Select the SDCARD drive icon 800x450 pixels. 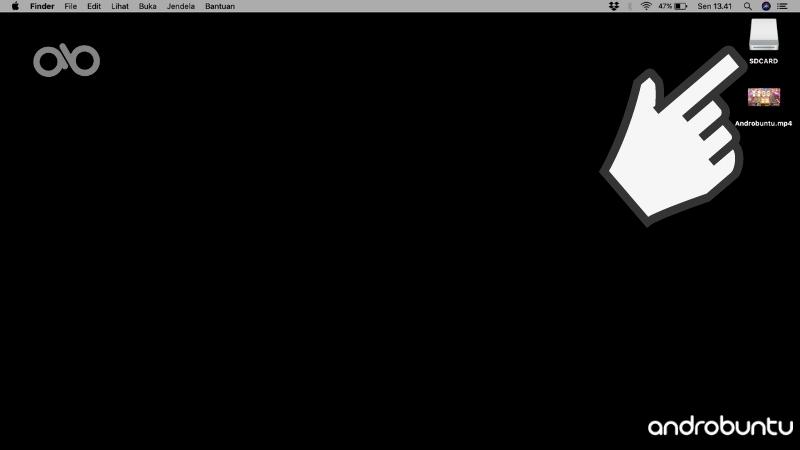click(764, 34)
